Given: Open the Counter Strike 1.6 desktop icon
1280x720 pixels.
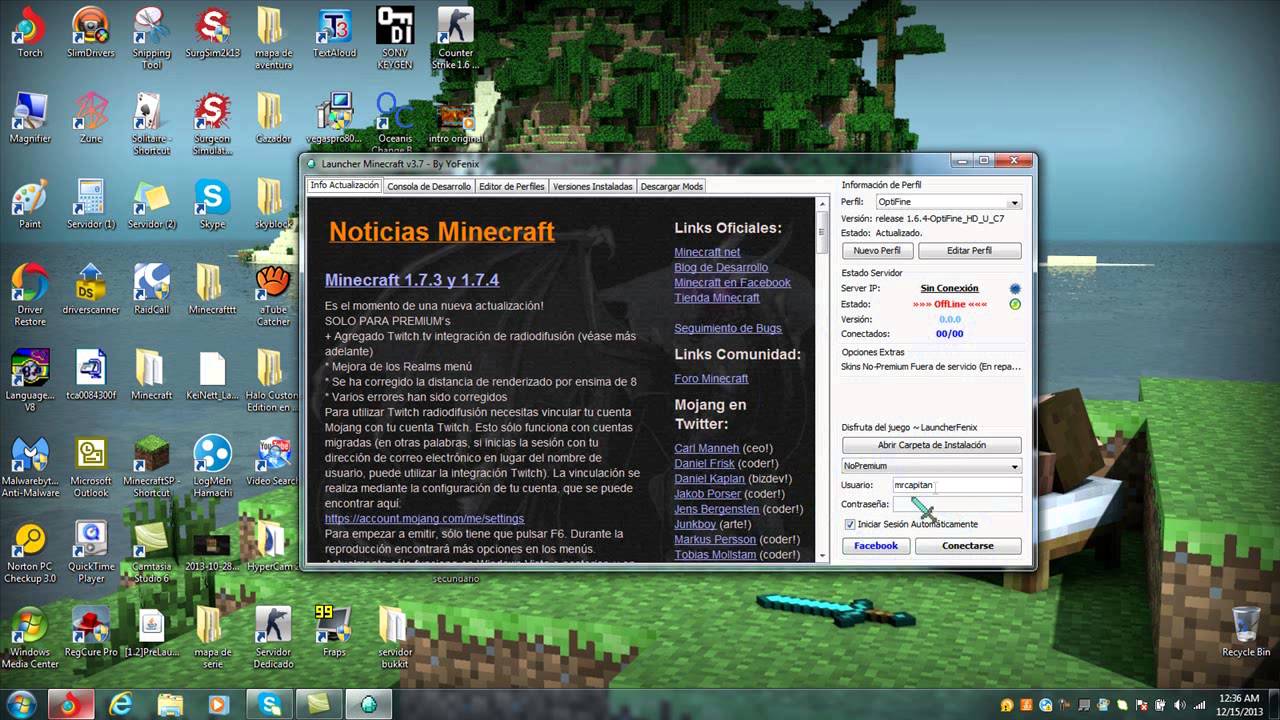Looking at the screenshot, I should (456, 38).
